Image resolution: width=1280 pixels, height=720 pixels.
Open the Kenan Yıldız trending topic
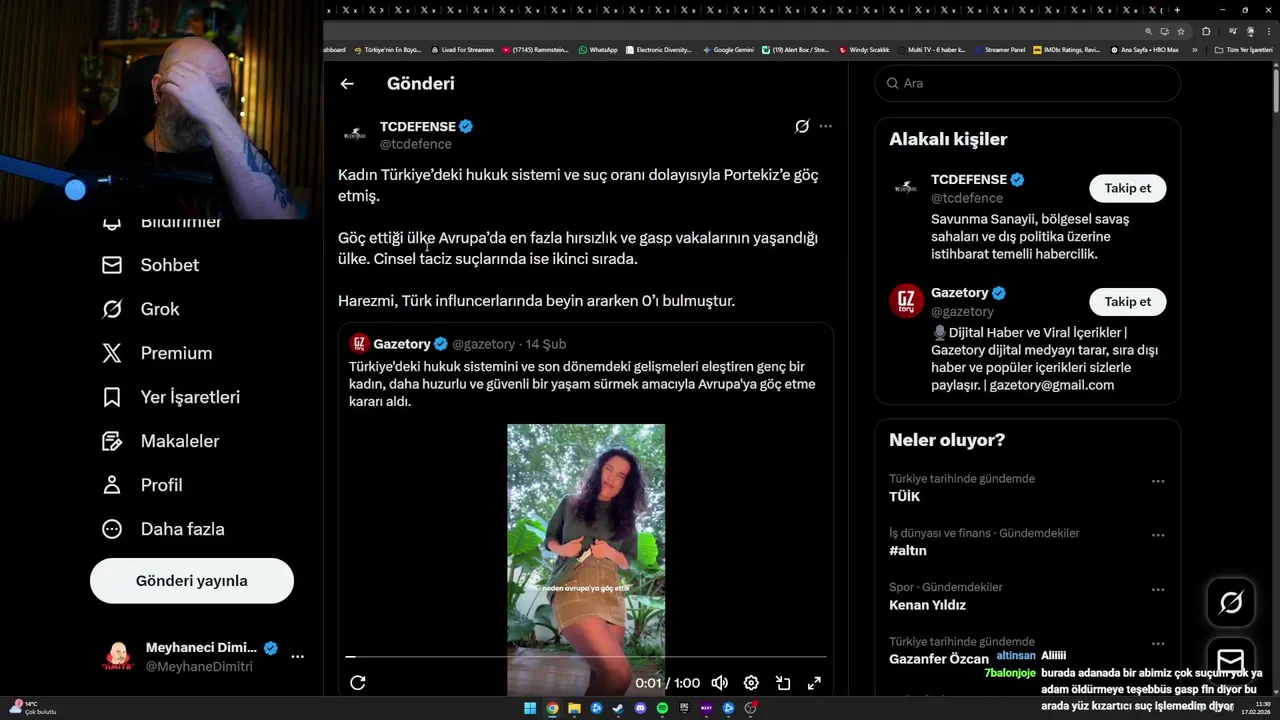pos(927,604)
